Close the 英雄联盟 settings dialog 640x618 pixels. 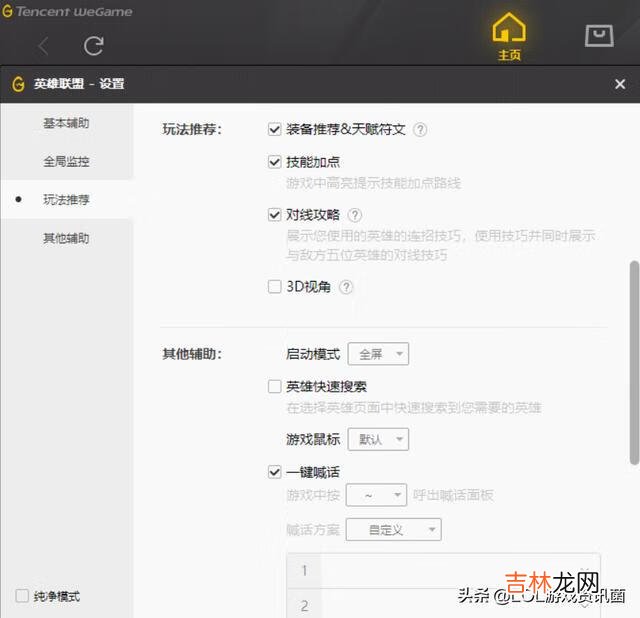point(620,84)
